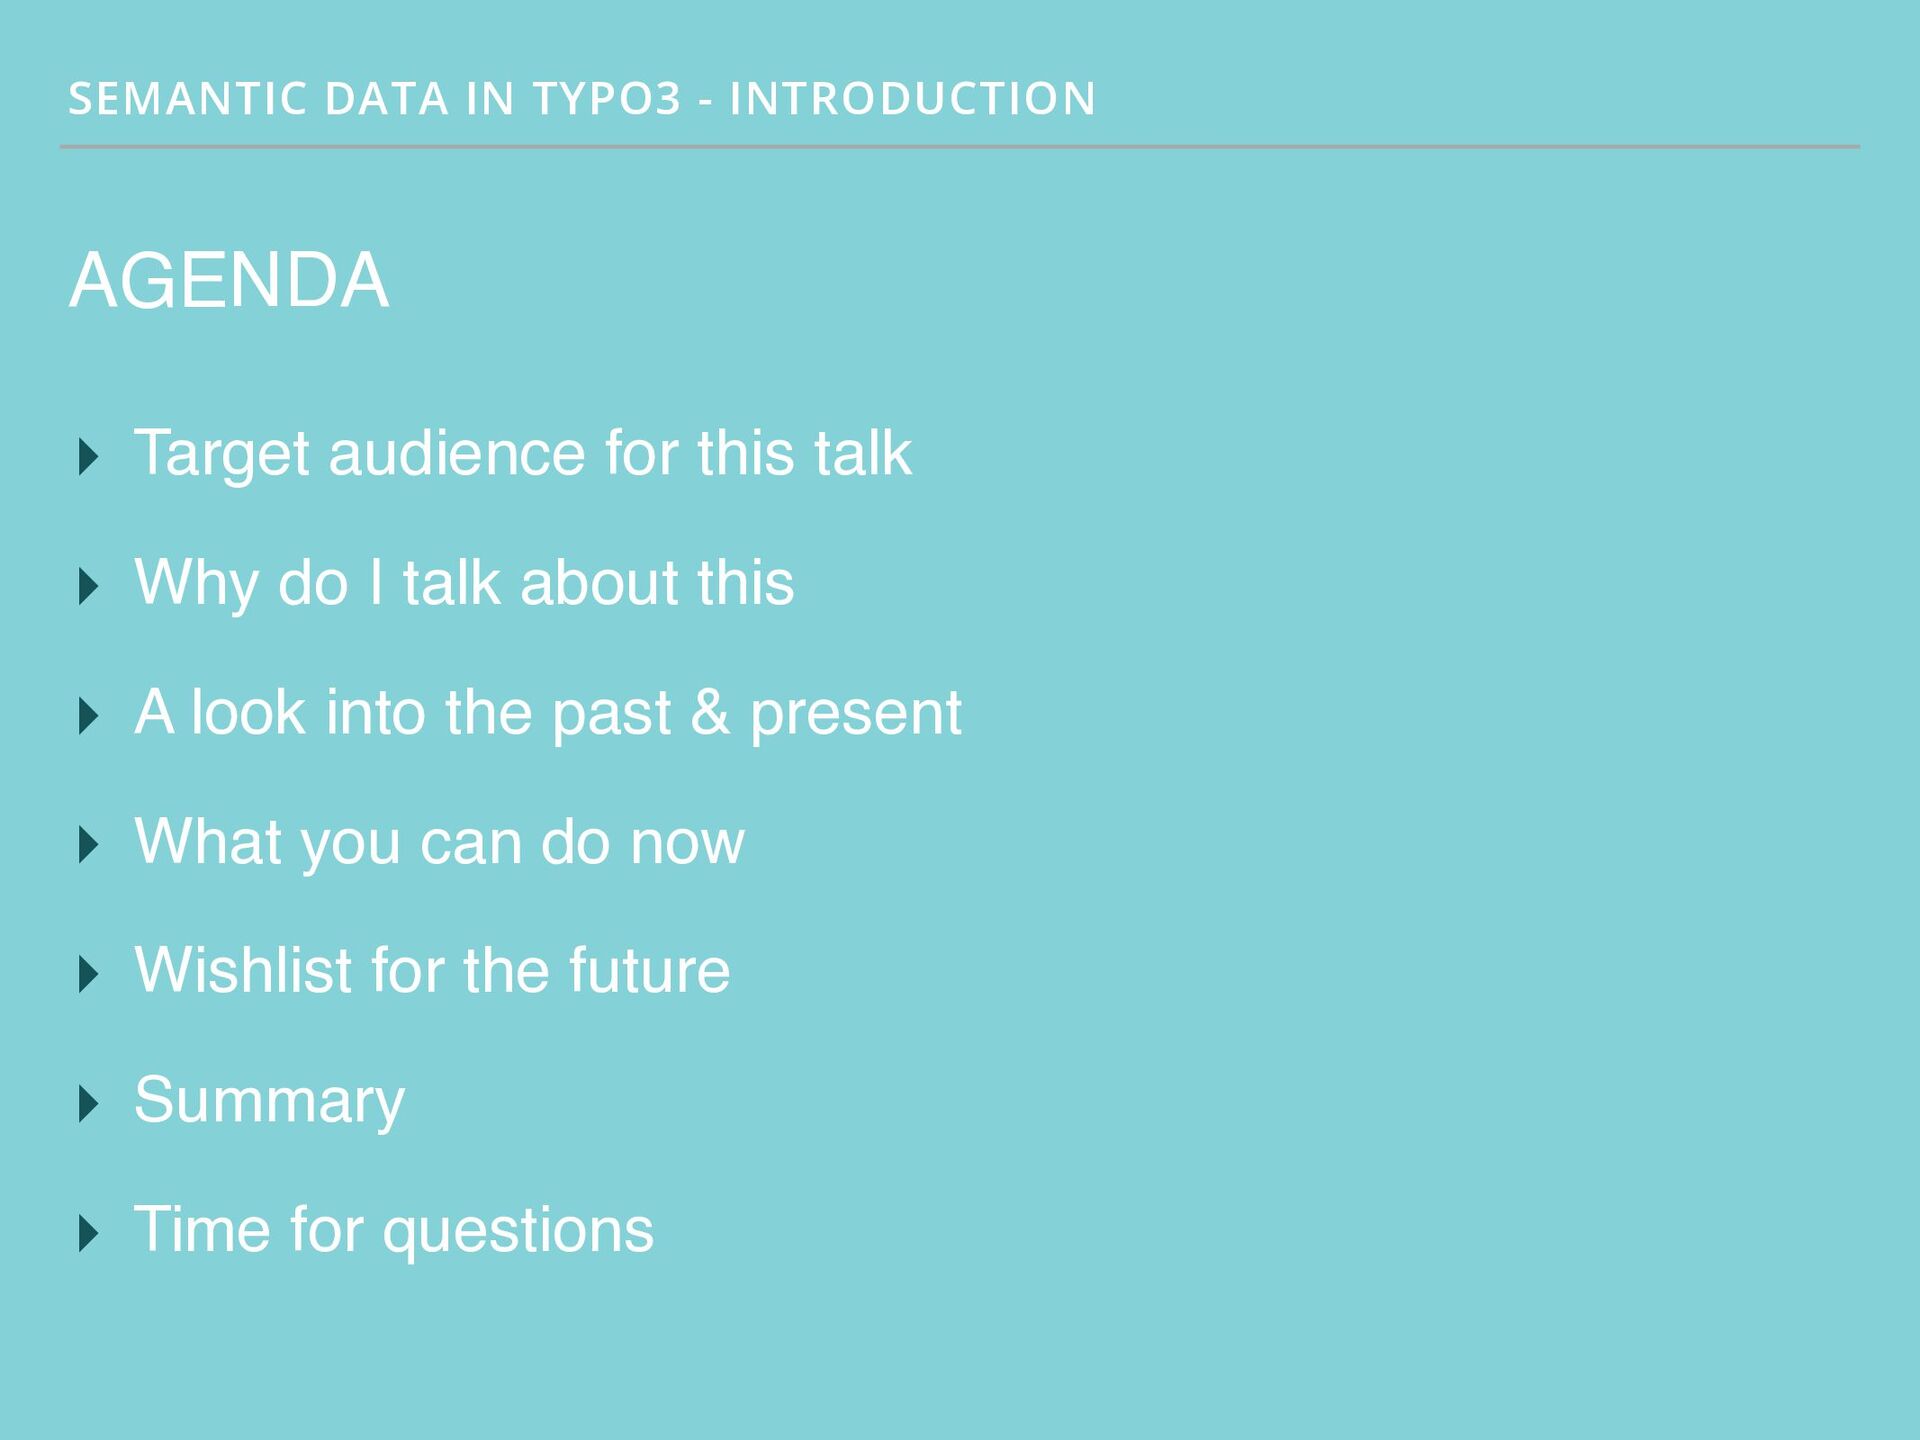
Task: Click the 'Target audience for this talk' line
Action: click(x=523, y=455)
